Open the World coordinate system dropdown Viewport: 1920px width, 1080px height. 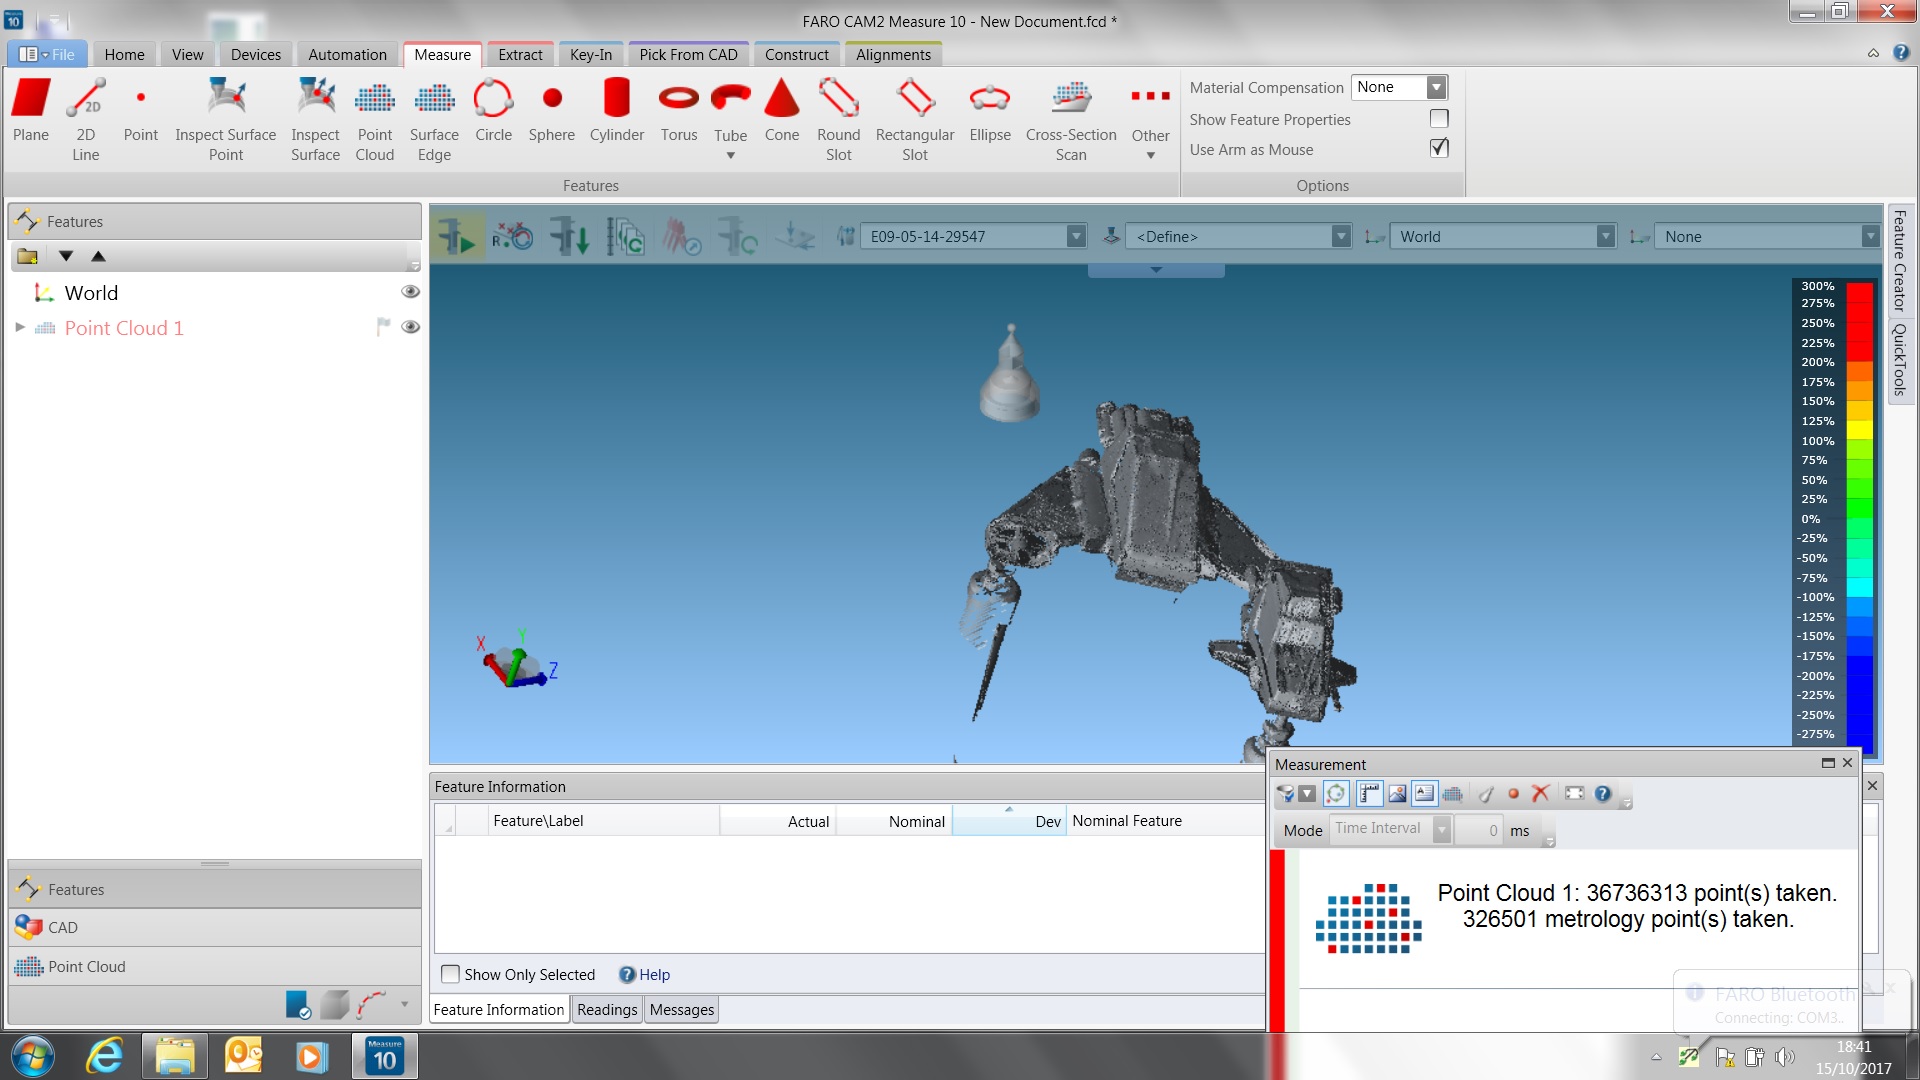[x=1605, y=237]
